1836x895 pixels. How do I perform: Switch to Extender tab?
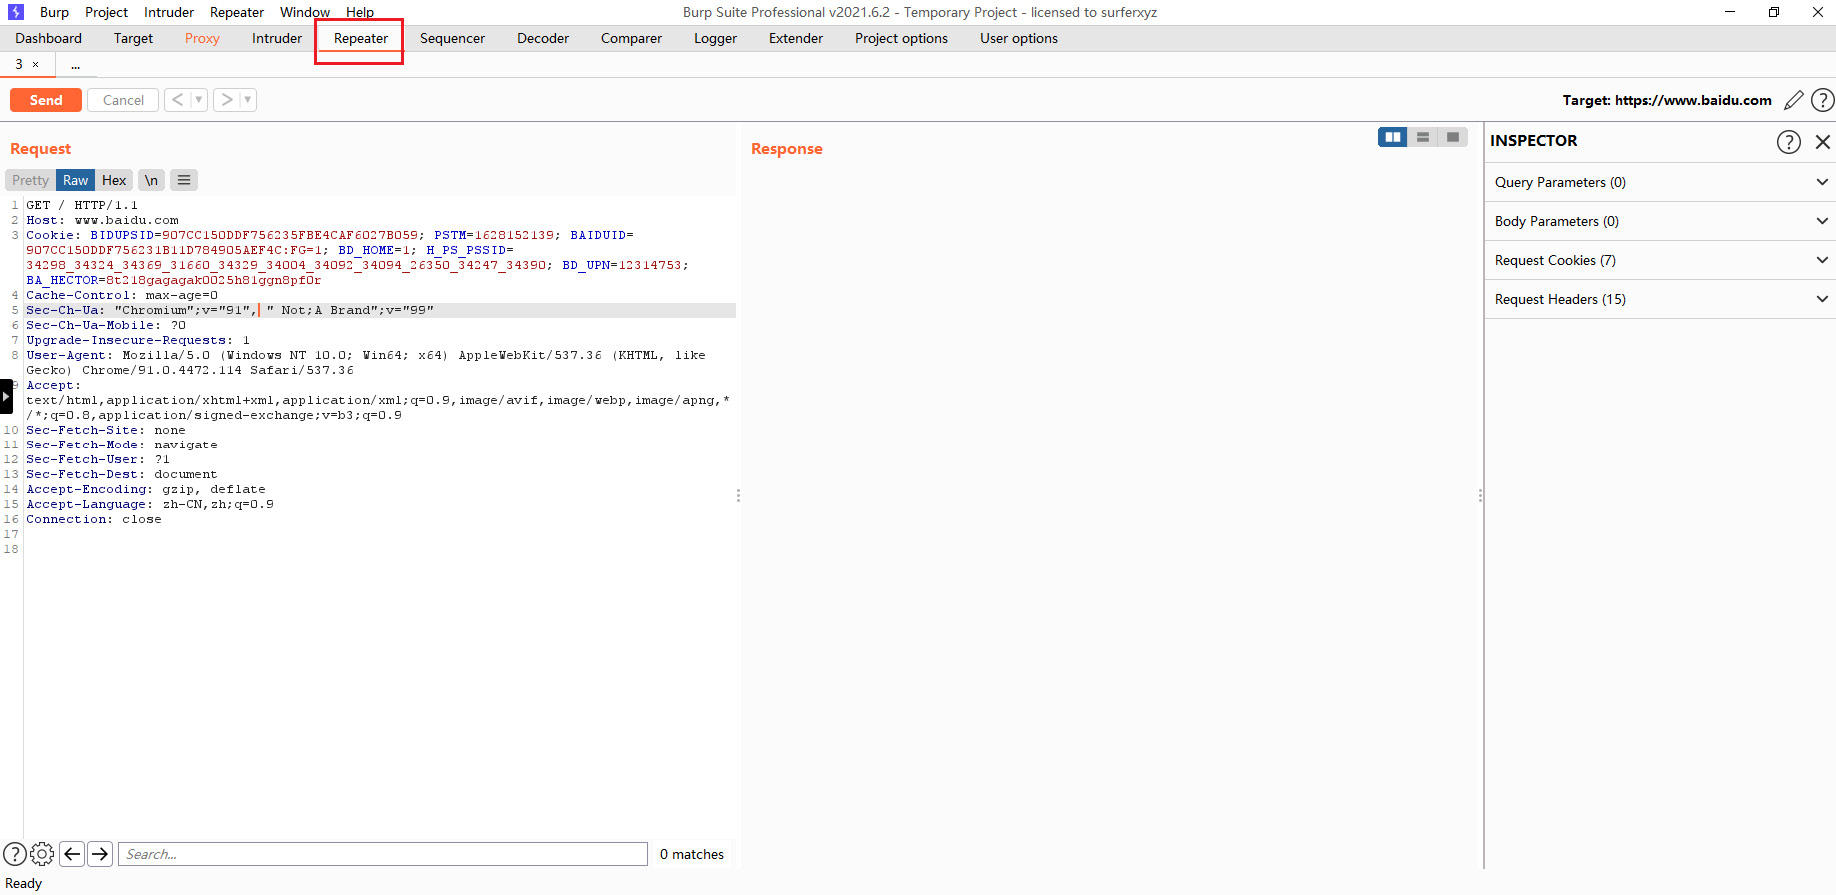(x=796, y=38)
